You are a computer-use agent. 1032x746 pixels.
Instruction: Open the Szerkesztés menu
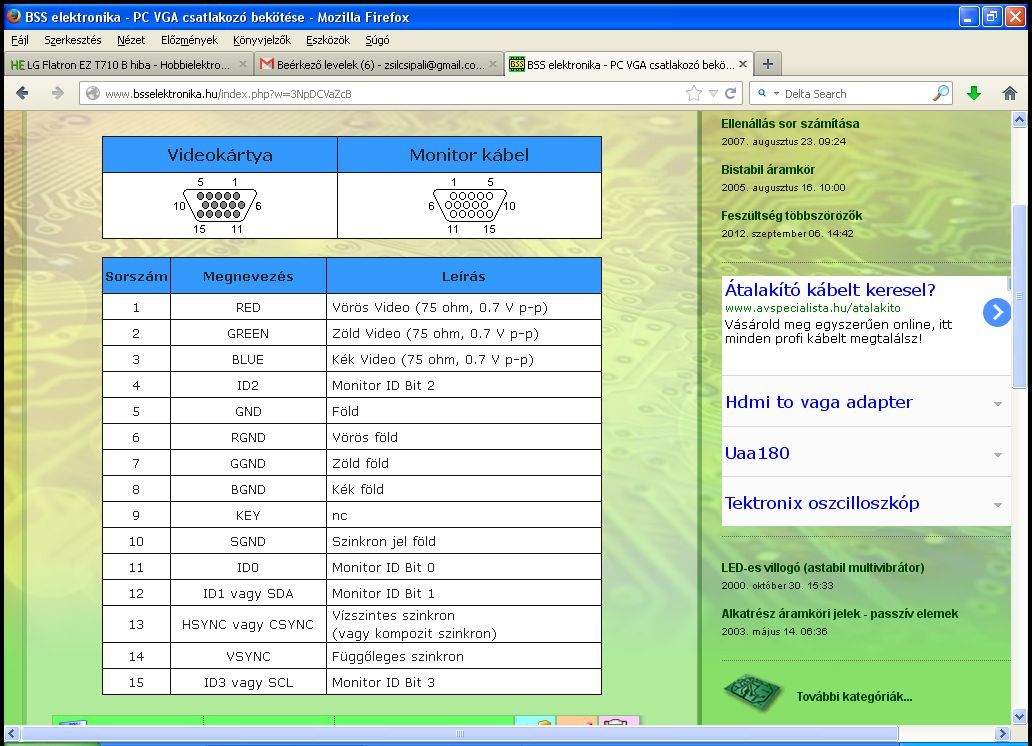(72, 40)
